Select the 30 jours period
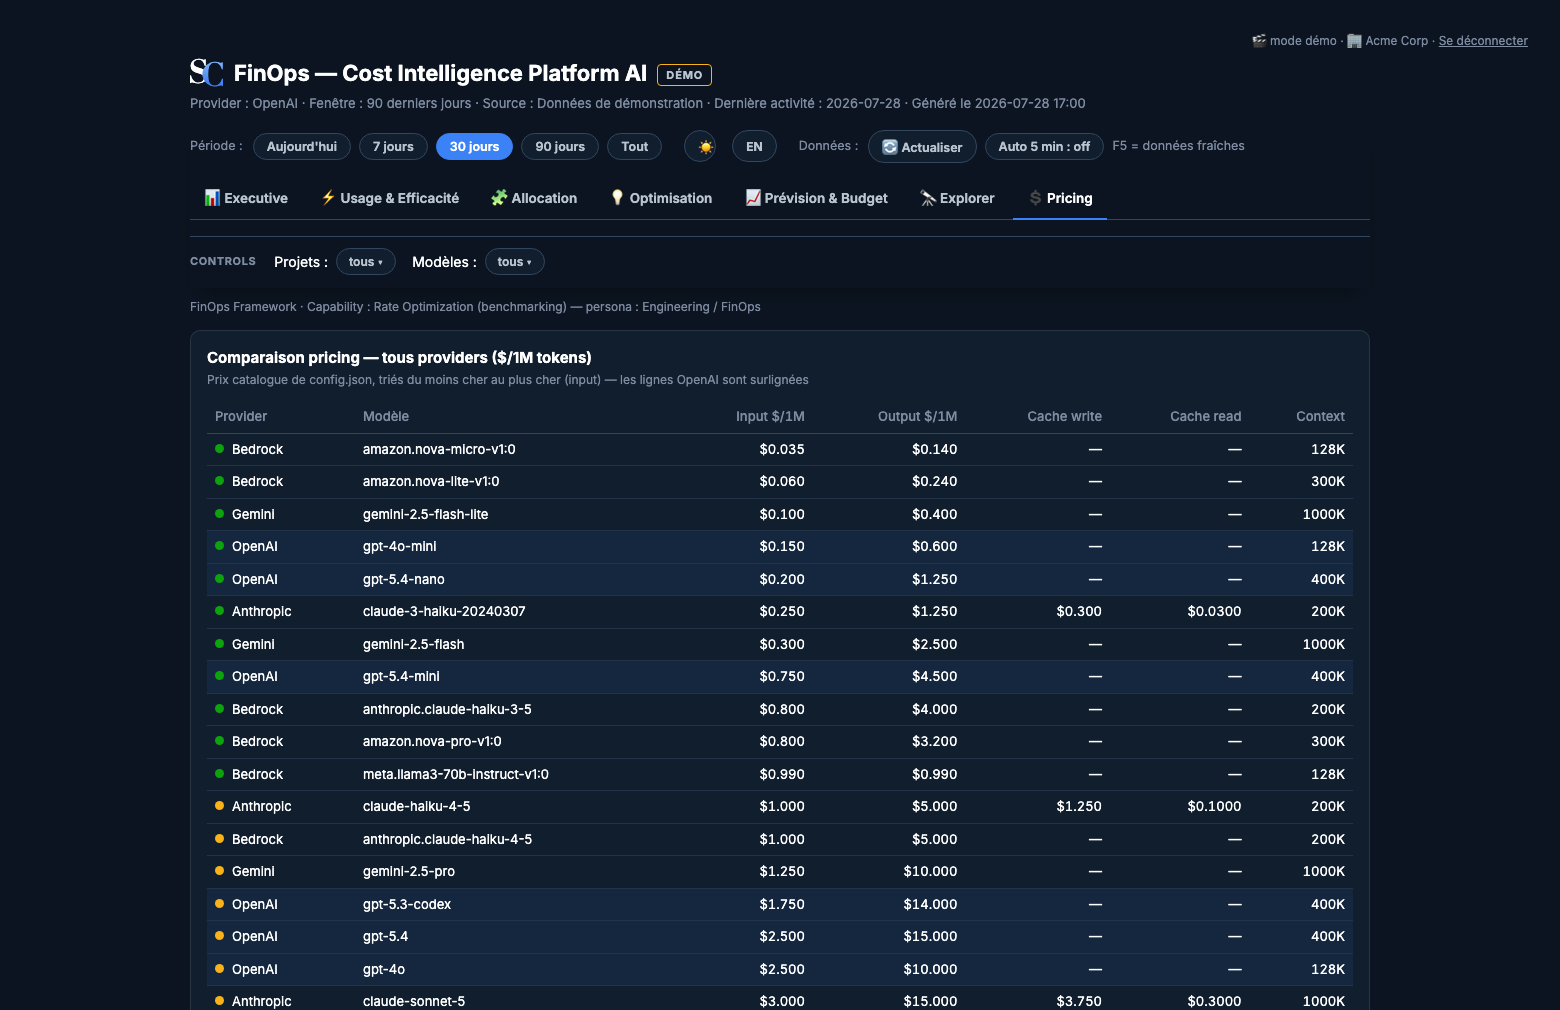 tap(474, 146)
